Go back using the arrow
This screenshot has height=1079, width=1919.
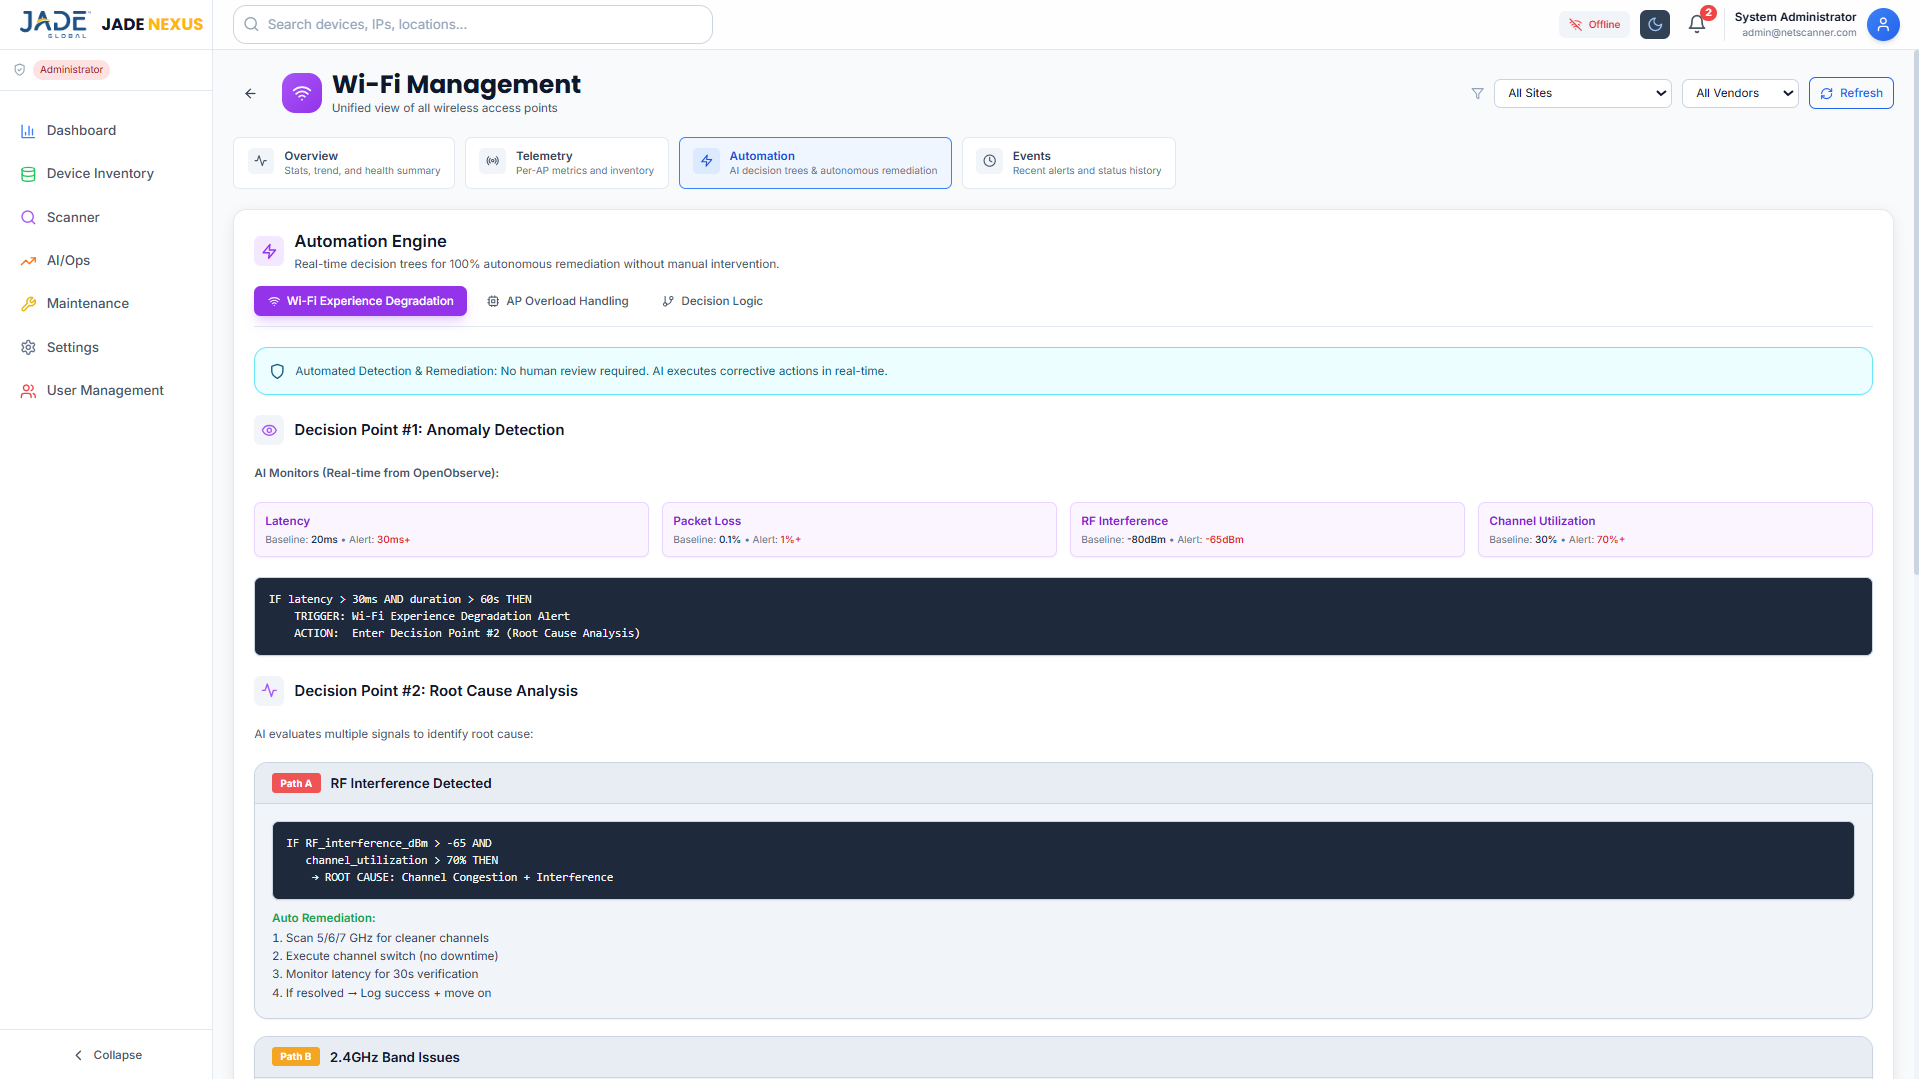(250, 93)
